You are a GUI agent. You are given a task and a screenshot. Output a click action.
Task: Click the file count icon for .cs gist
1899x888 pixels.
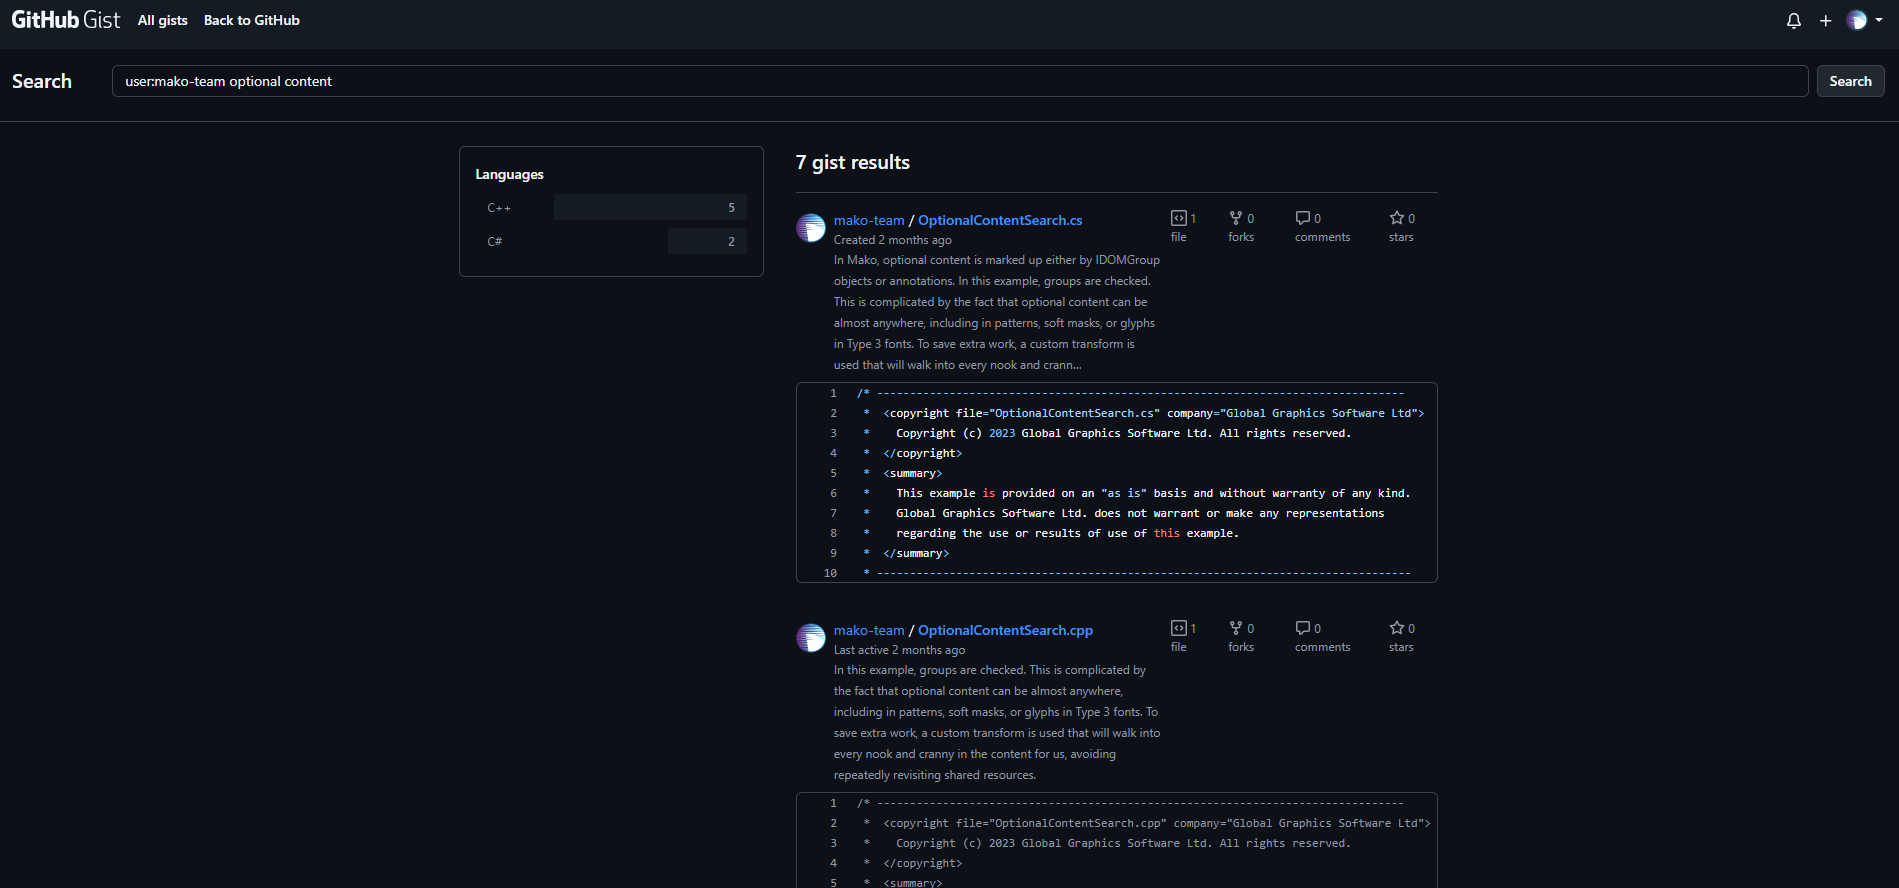1179,218
